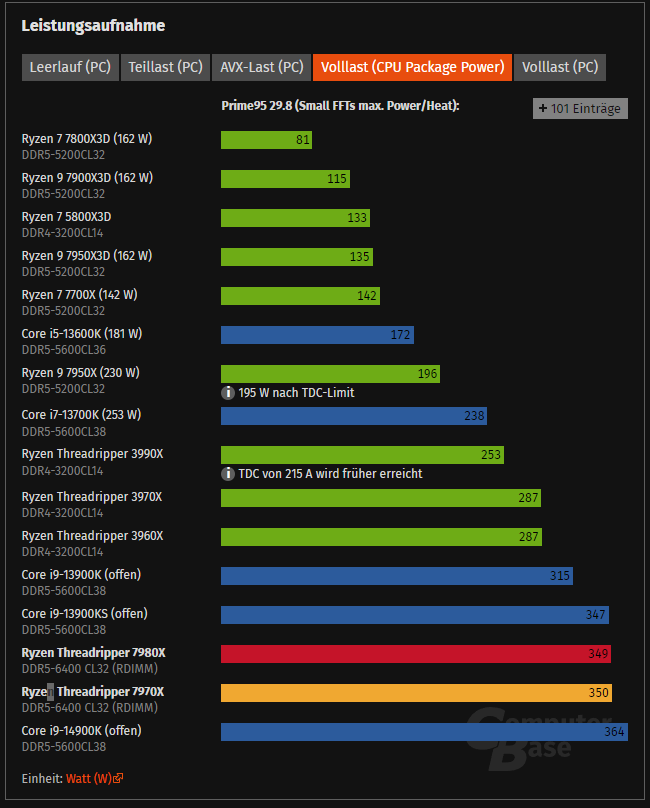This screenshot has height=808, width=650.
Task: Select the Ryzen 7 7700X (142 W) label
Action: pyautogui.click(x=79, y=295)
